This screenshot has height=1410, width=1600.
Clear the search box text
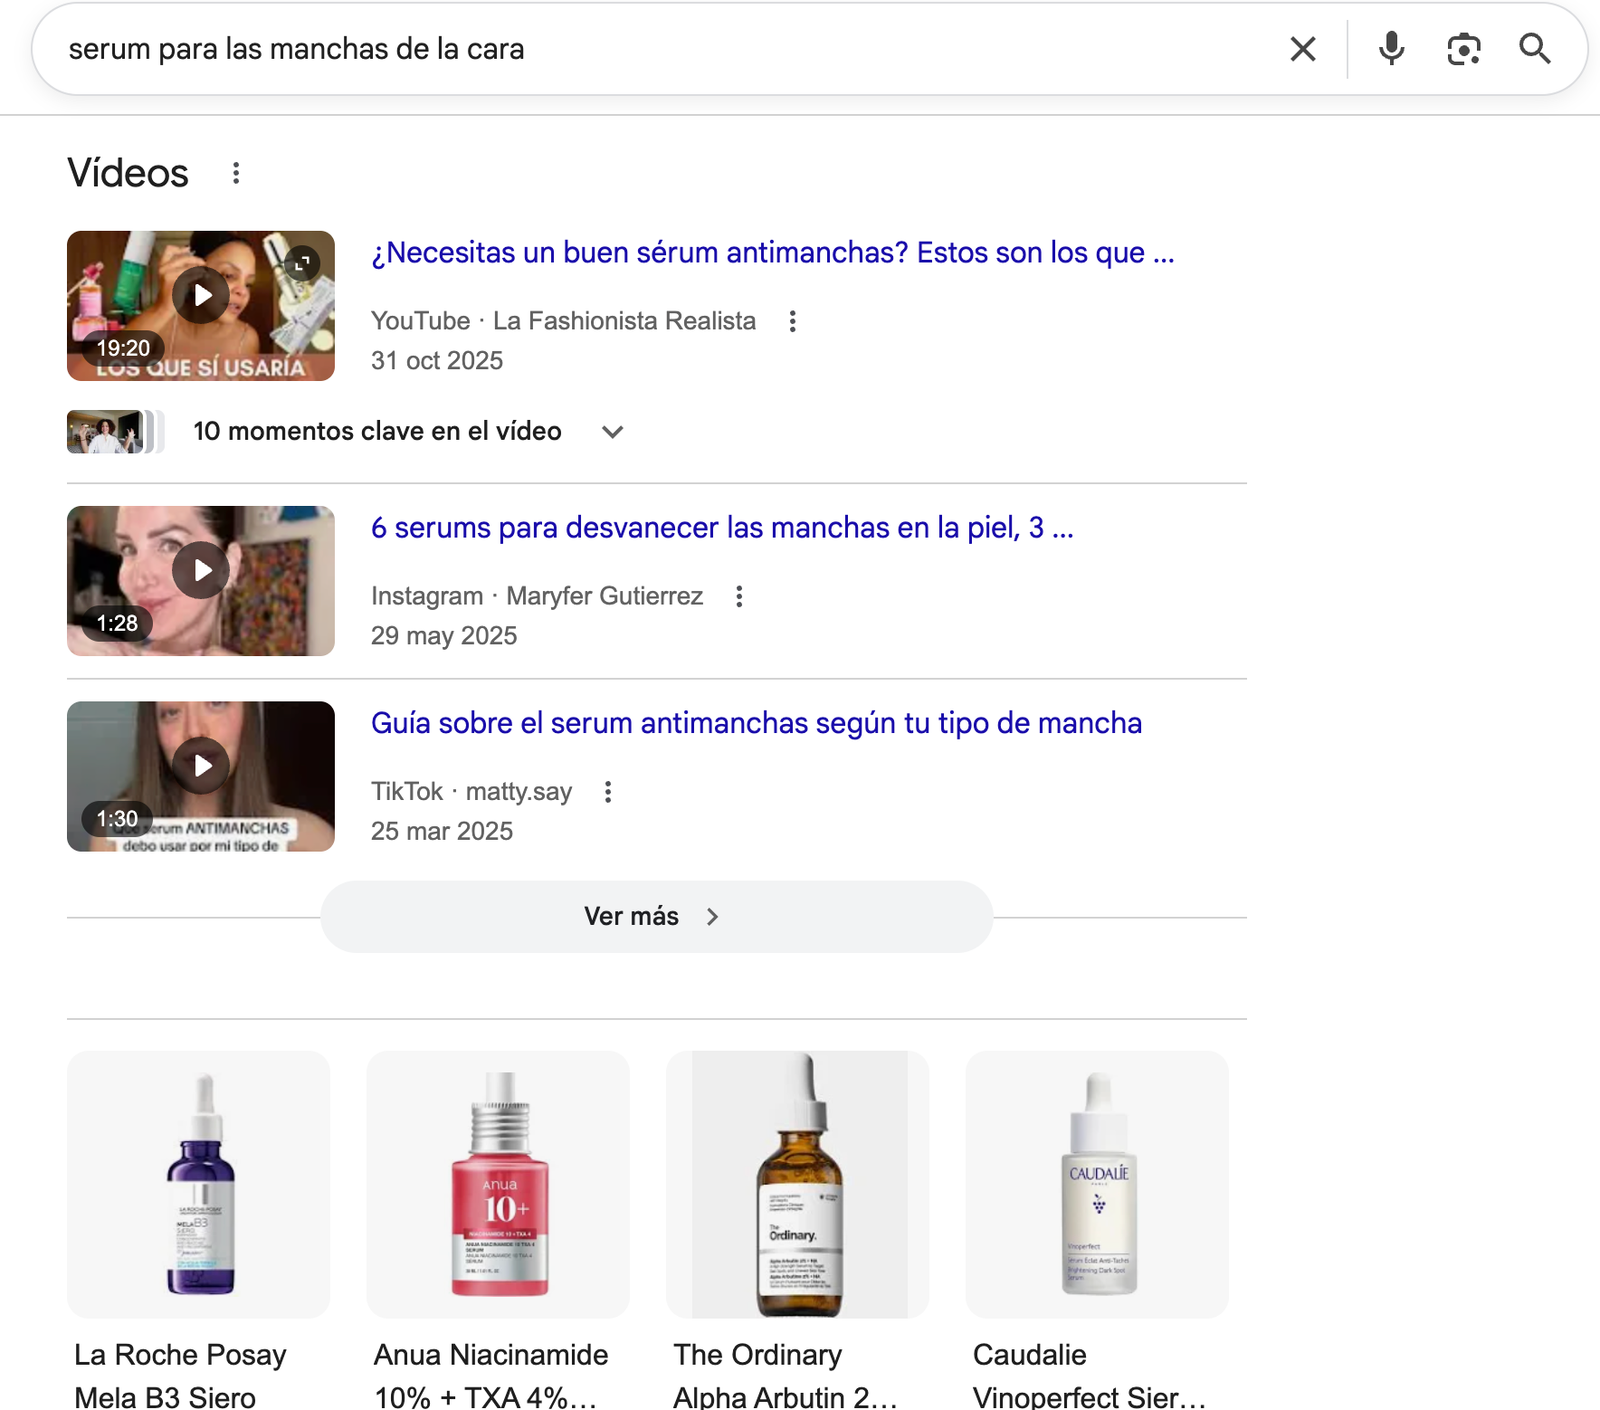(1302, 49)
